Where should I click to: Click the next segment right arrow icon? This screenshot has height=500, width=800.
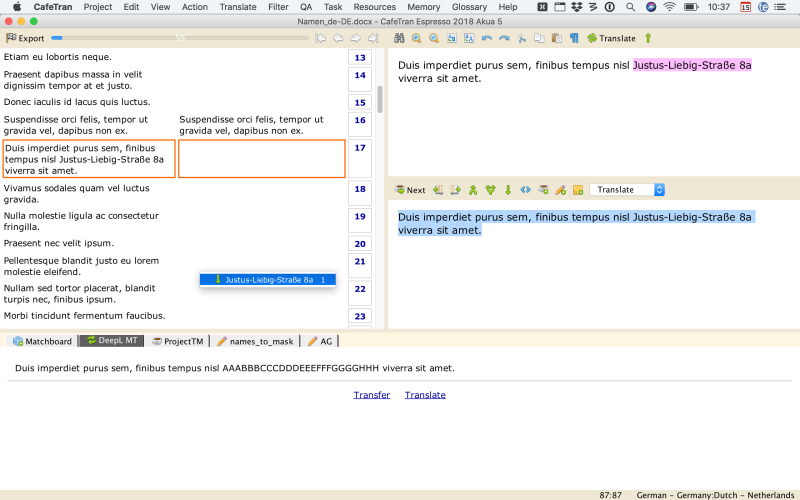tap(356, 38)
